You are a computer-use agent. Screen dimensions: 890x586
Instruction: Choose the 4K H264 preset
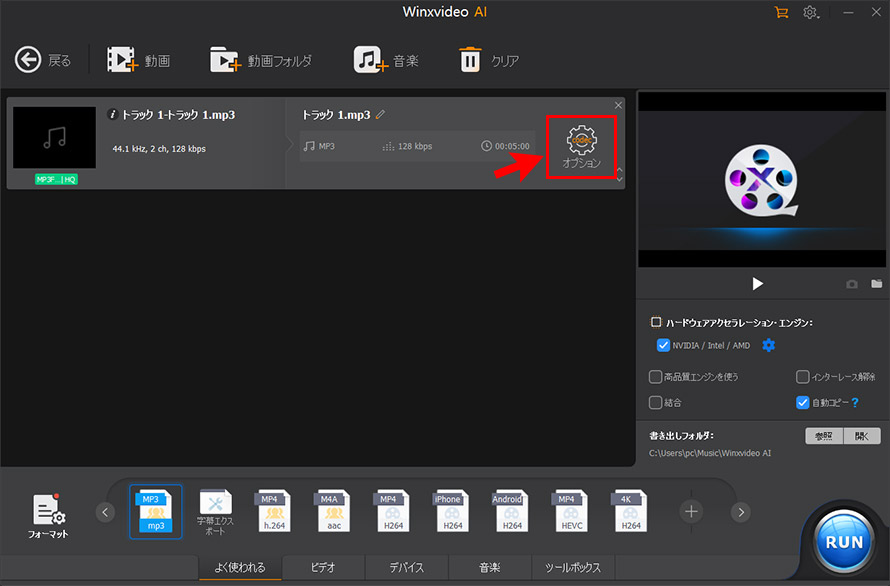click(631, 511)
